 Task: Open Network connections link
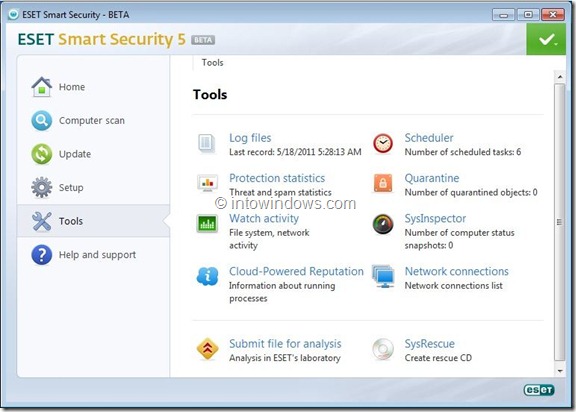(x=456, y=271)
